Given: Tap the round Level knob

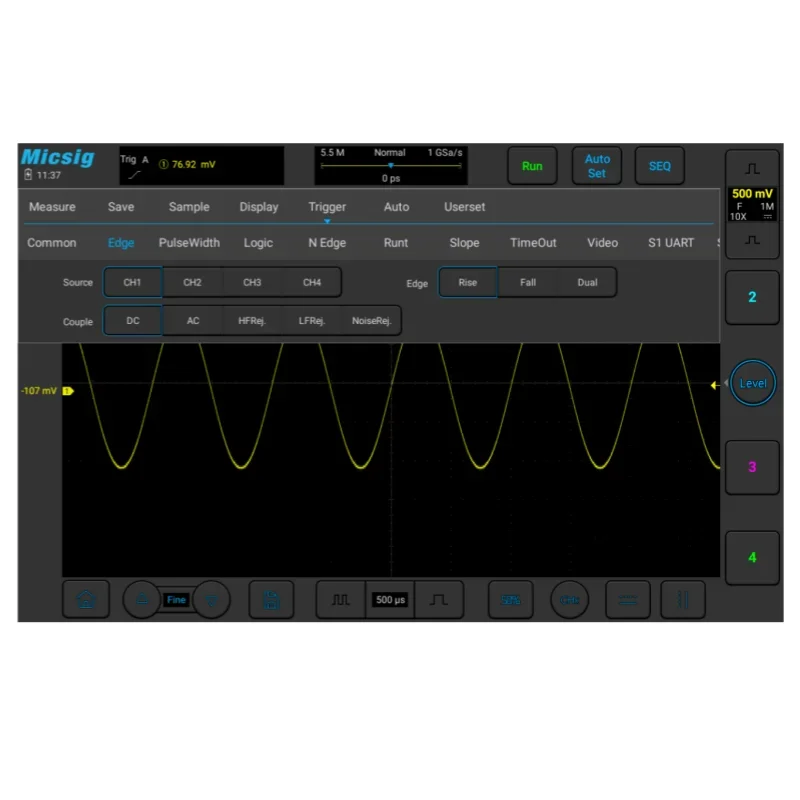Looking at the screenshot, I should tap(753, 383).
